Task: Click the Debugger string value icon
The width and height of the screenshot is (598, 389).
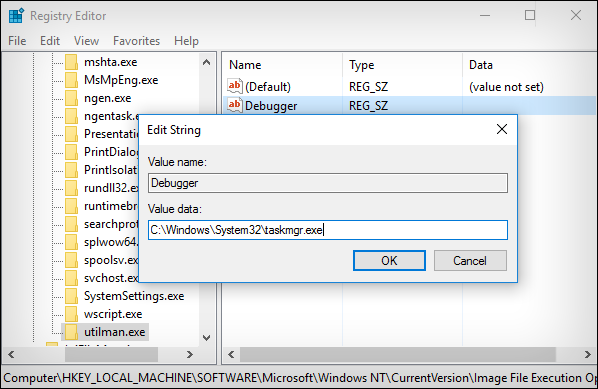Action: click(235, 105)
